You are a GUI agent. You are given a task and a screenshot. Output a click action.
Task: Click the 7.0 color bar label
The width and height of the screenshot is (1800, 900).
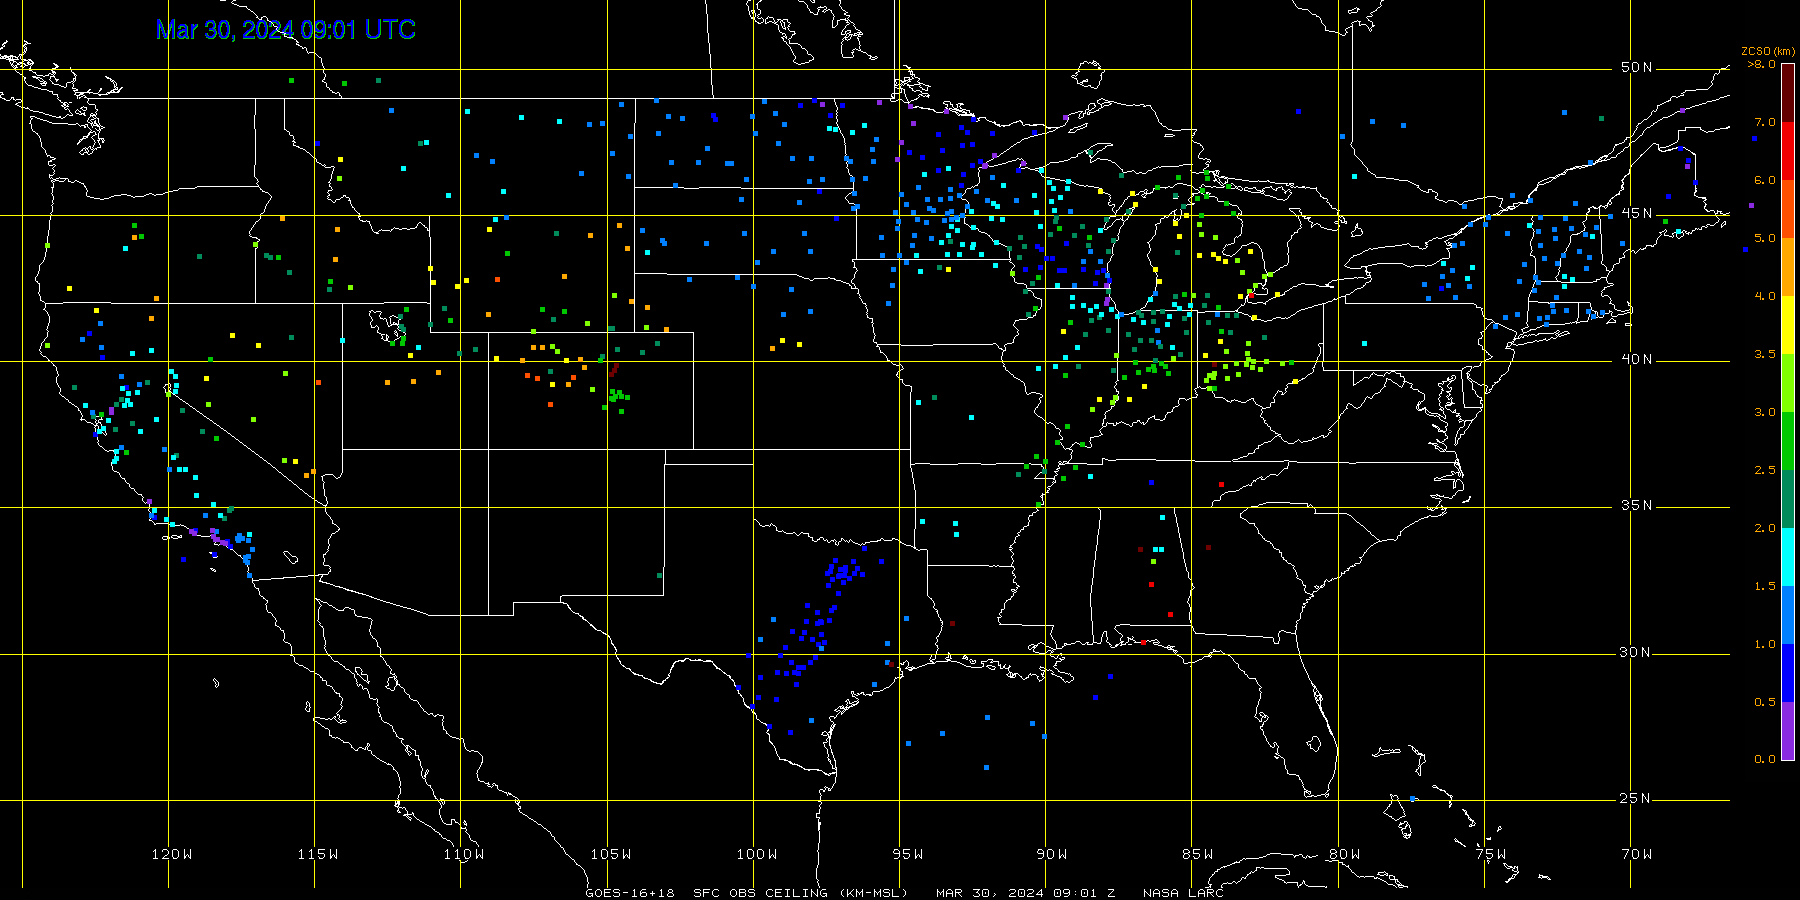pos(1765,122)
